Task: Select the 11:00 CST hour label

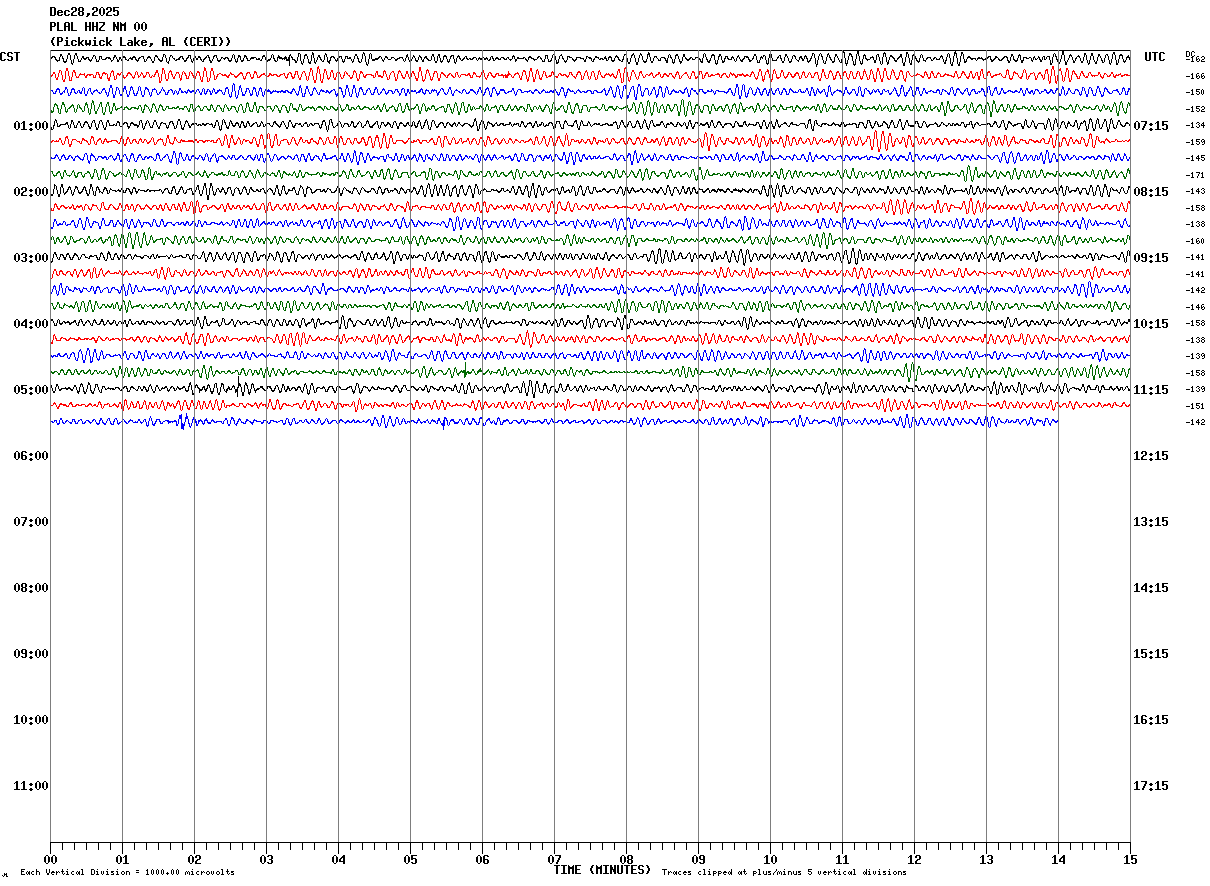Action: 31,786
